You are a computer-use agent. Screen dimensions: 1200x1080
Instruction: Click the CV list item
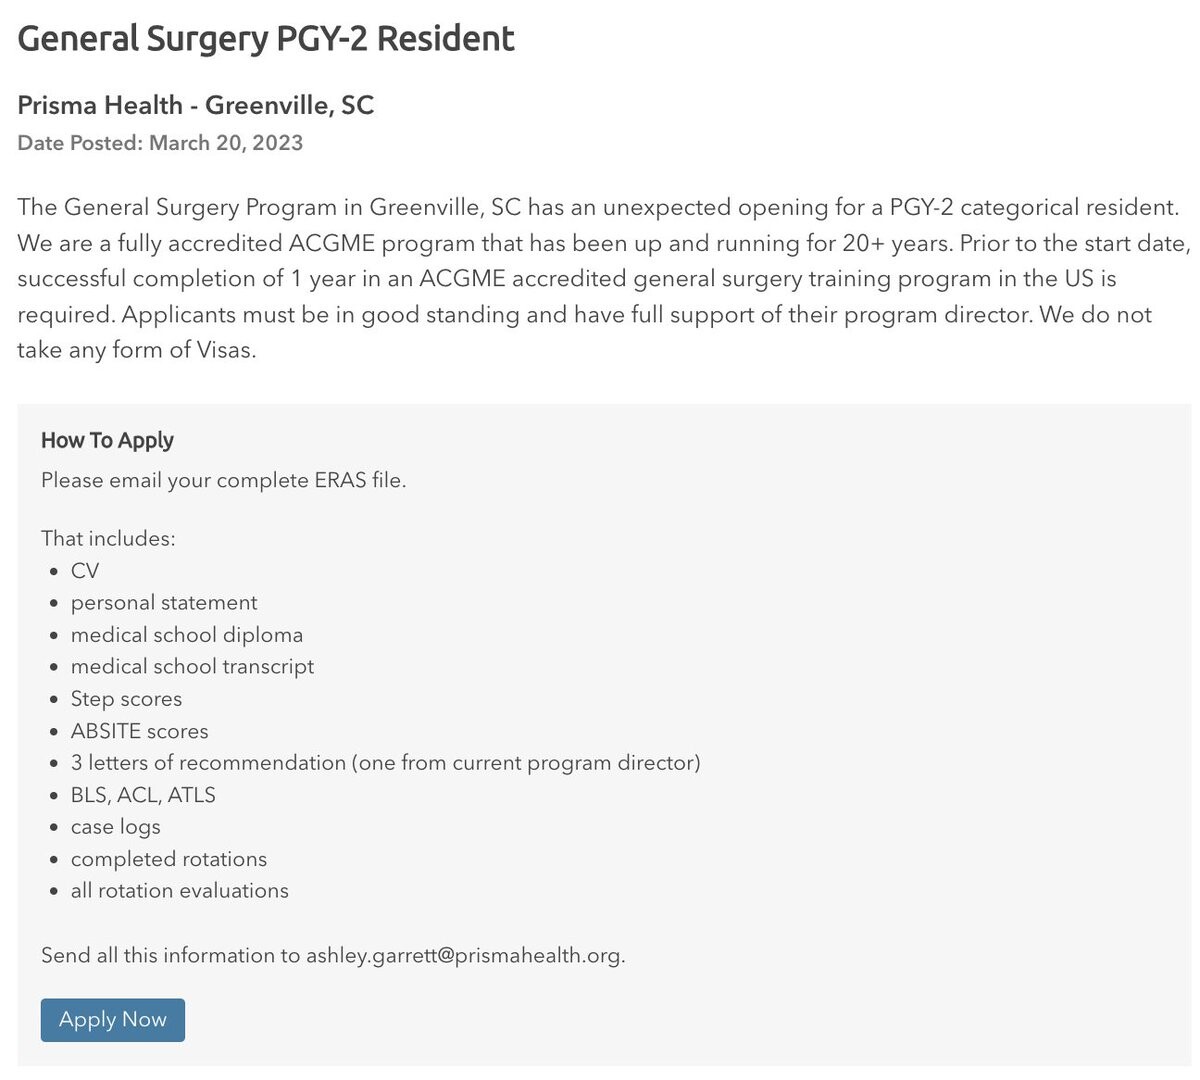[85, 571]
